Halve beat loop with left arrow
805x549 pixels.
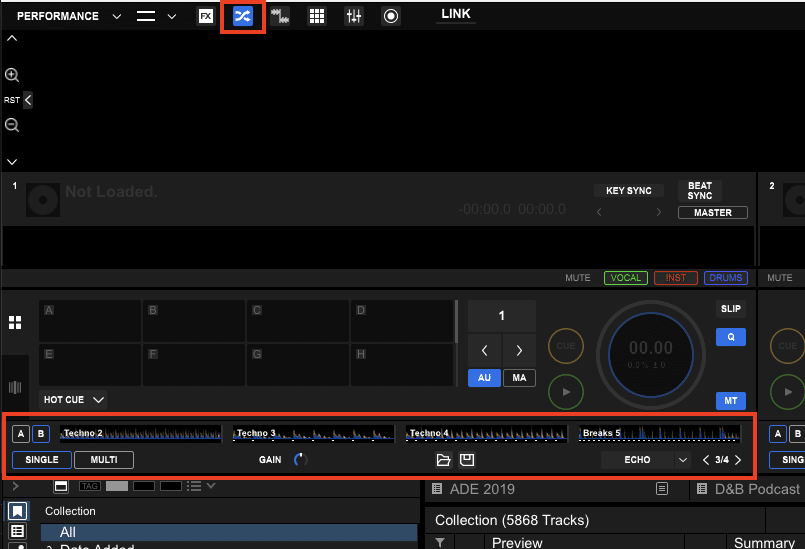pyautogui.click(x=485, y=350)
